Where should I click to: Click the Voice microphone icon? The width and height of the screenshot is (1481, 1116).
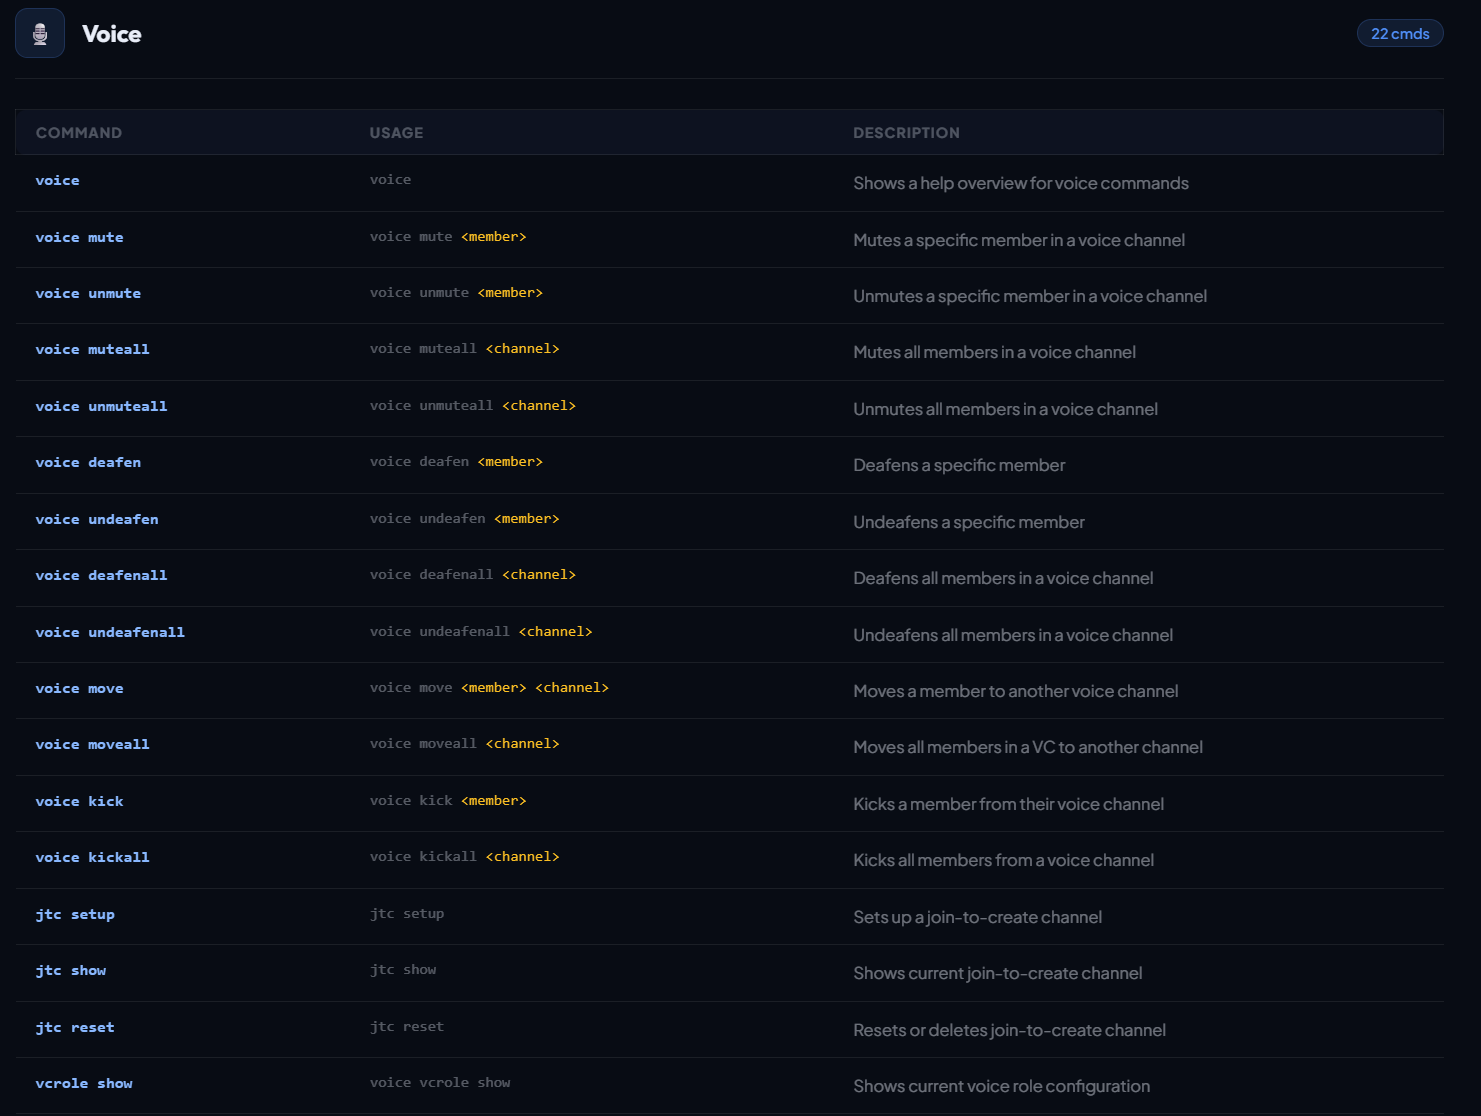[40, 34]
